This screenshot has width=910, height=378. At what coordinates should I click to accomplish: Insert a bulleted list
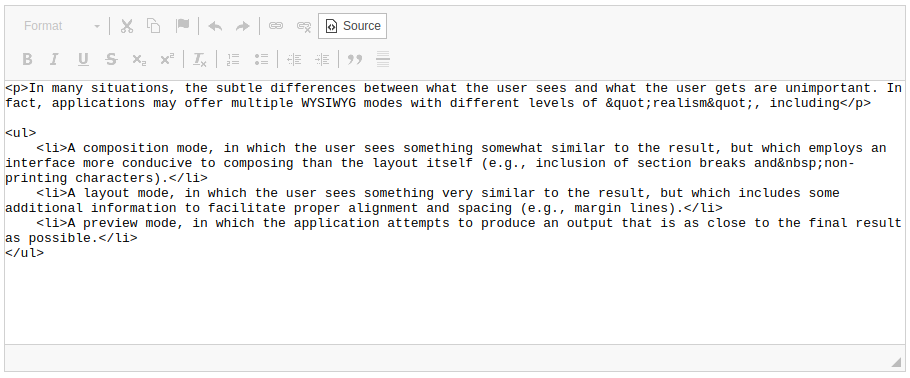(x=261, y=59)
